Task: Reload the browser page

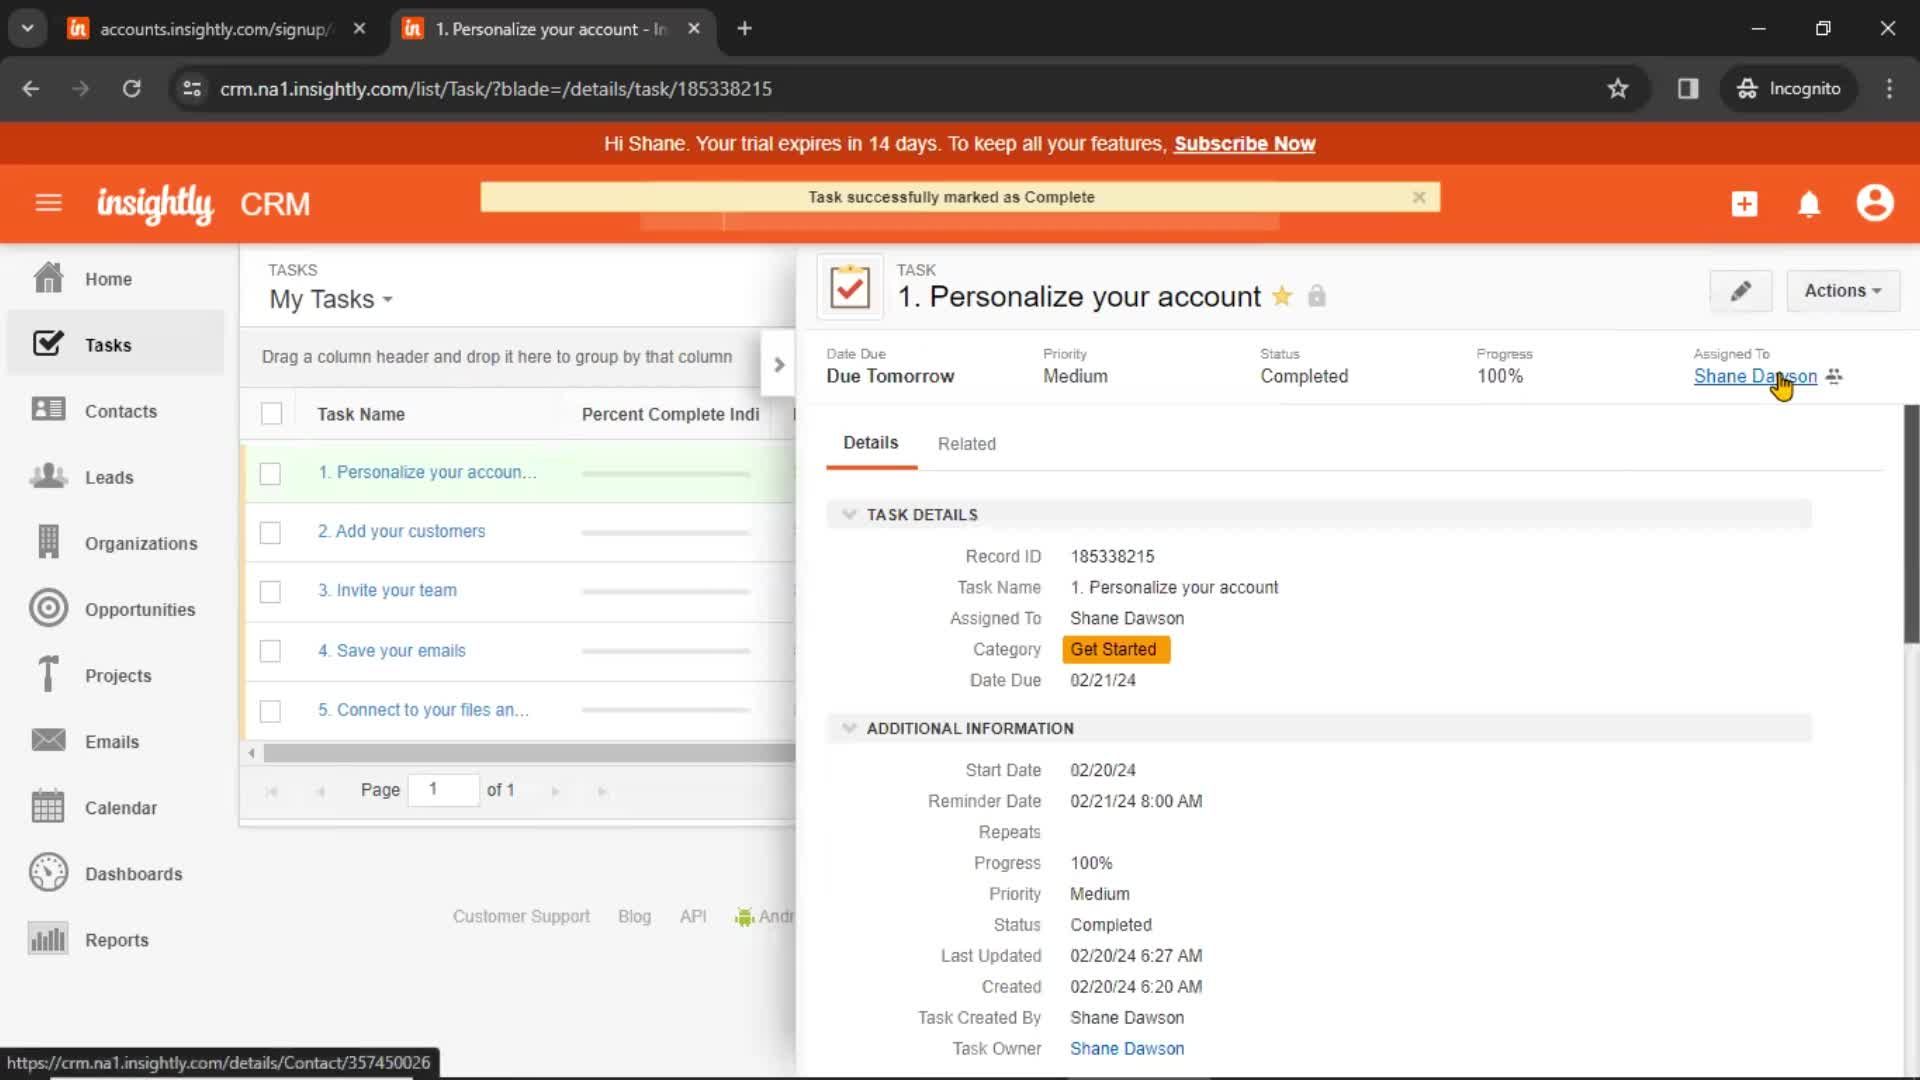Action: tap(131, 88)
